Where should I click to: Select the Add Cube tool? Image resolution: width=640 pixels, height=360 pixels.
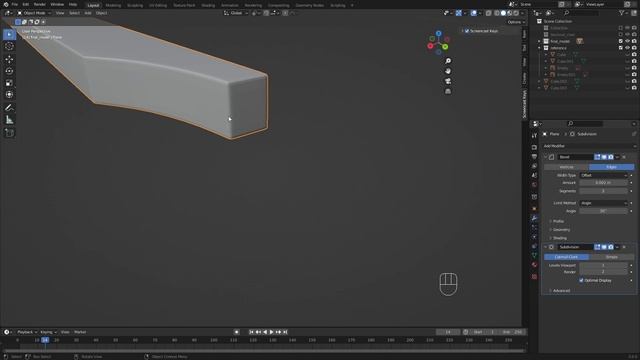pos(9,133)
